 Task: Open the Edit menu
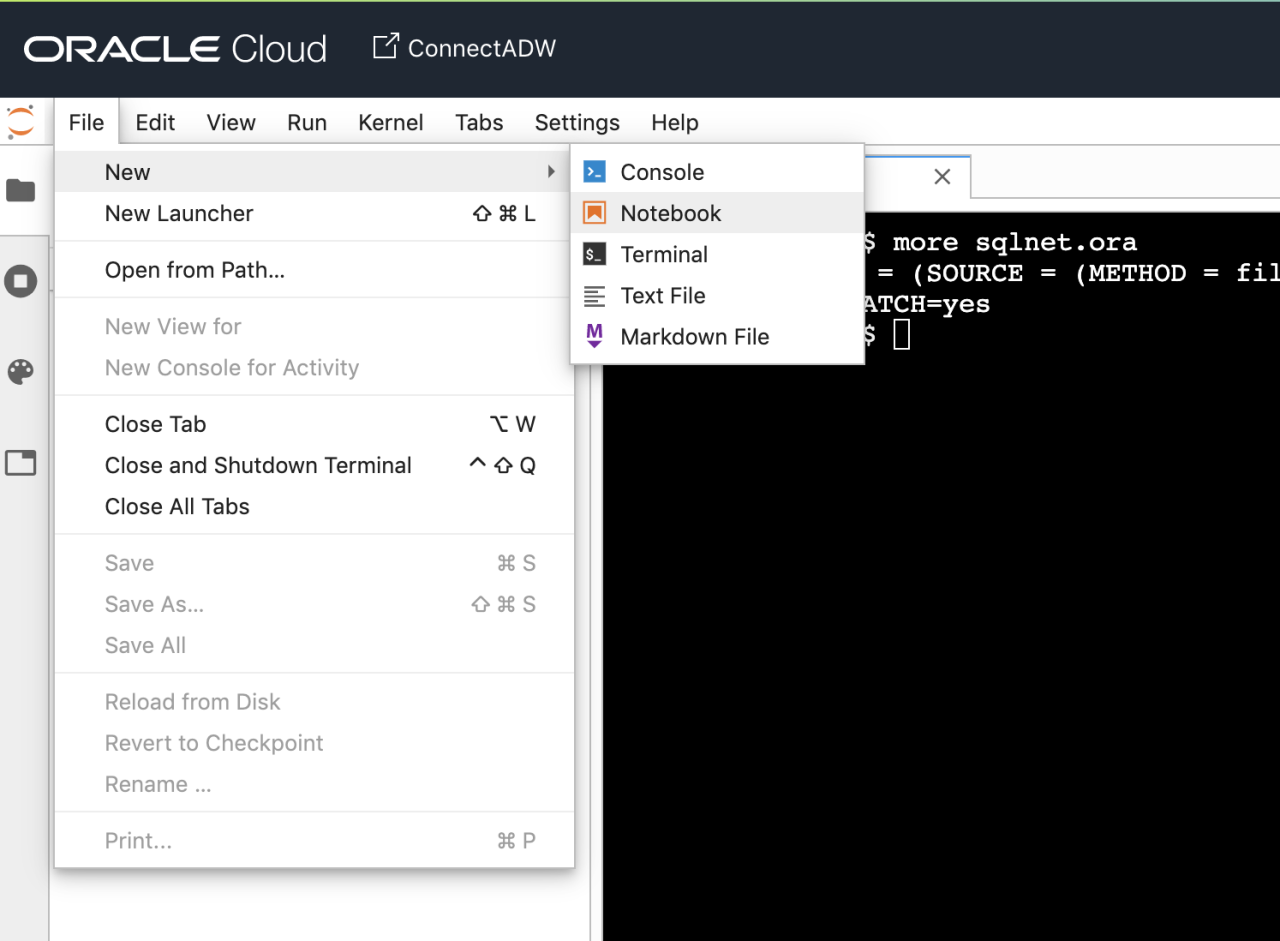pyautogui.click(x=155, y=122)
